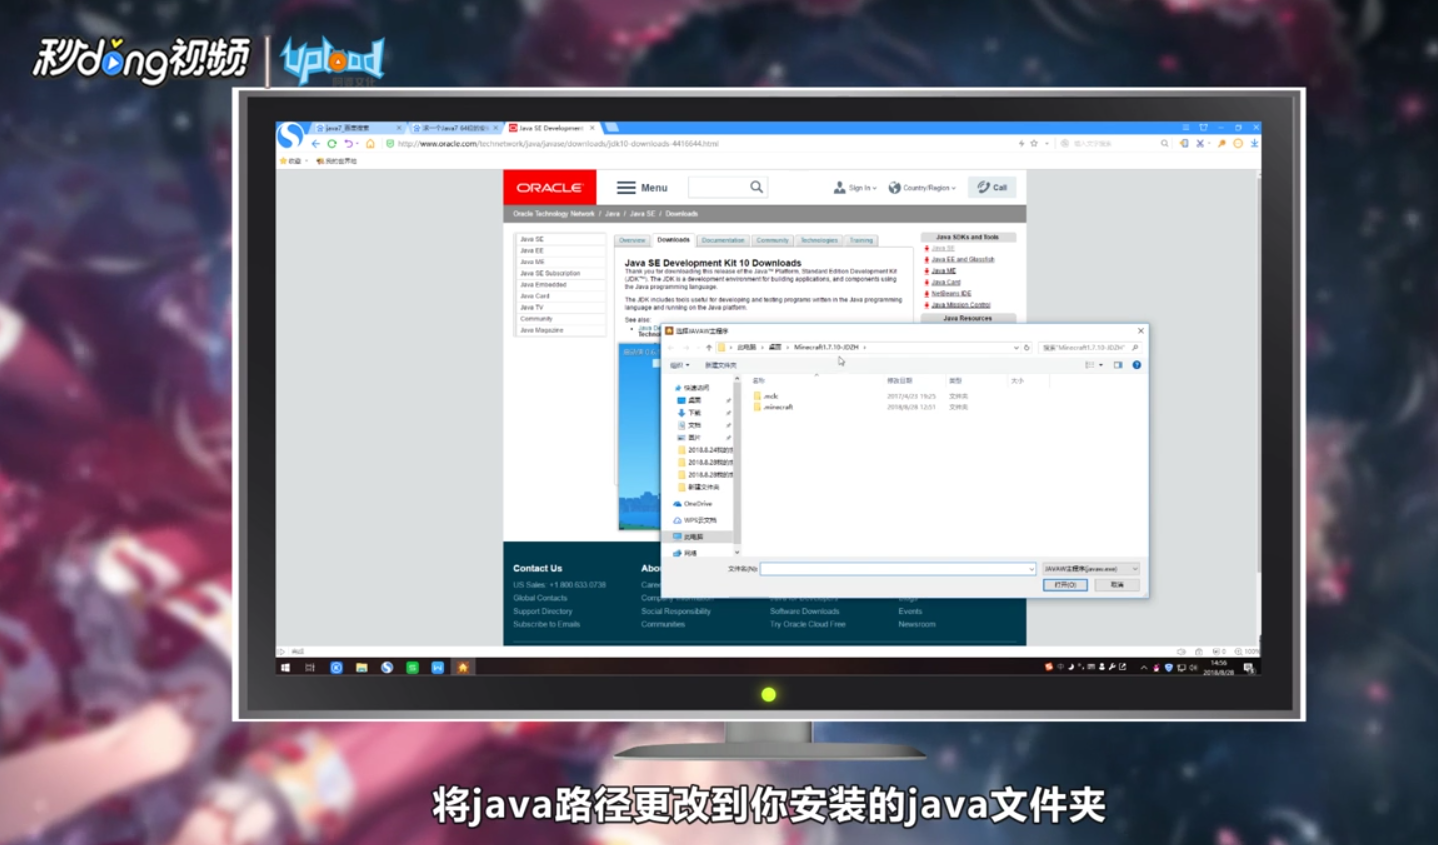Click the new tab button in browser
This screenshot has width=1438, height=845.
611,128
